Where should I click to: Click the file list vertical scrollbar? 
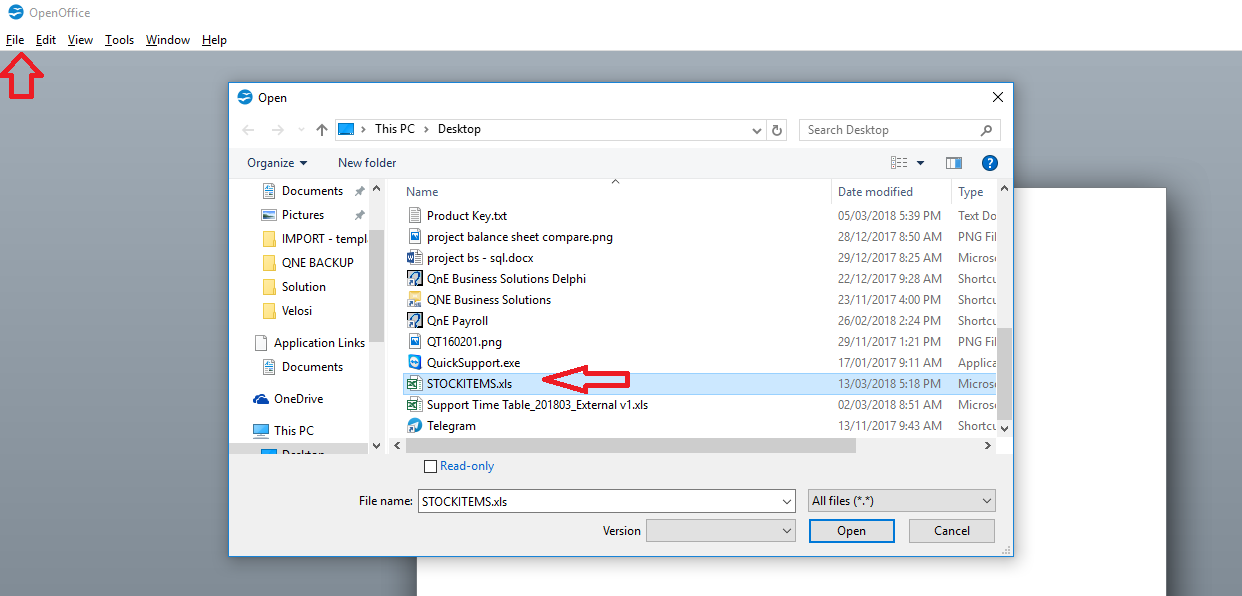[x=1005, y=375]
